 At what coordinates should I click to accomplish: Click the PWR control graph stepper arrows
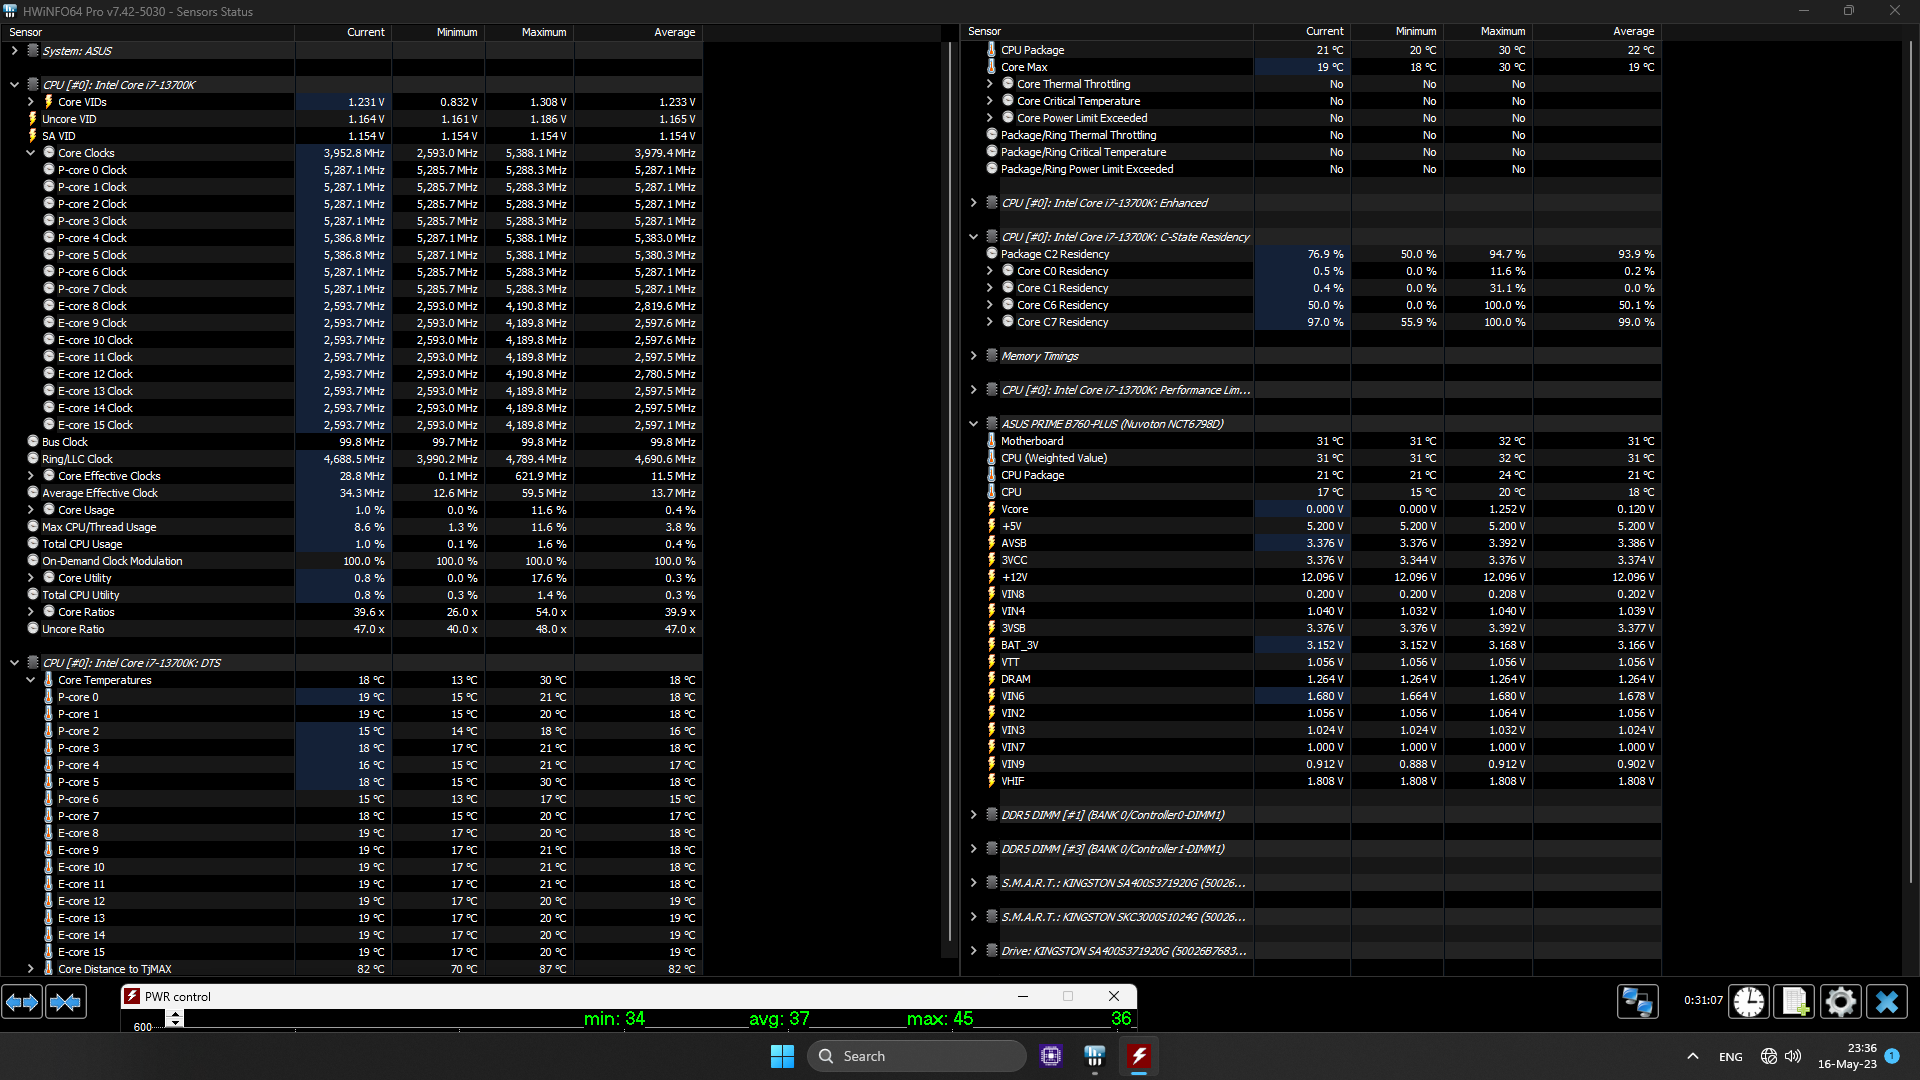(175, 1018)
